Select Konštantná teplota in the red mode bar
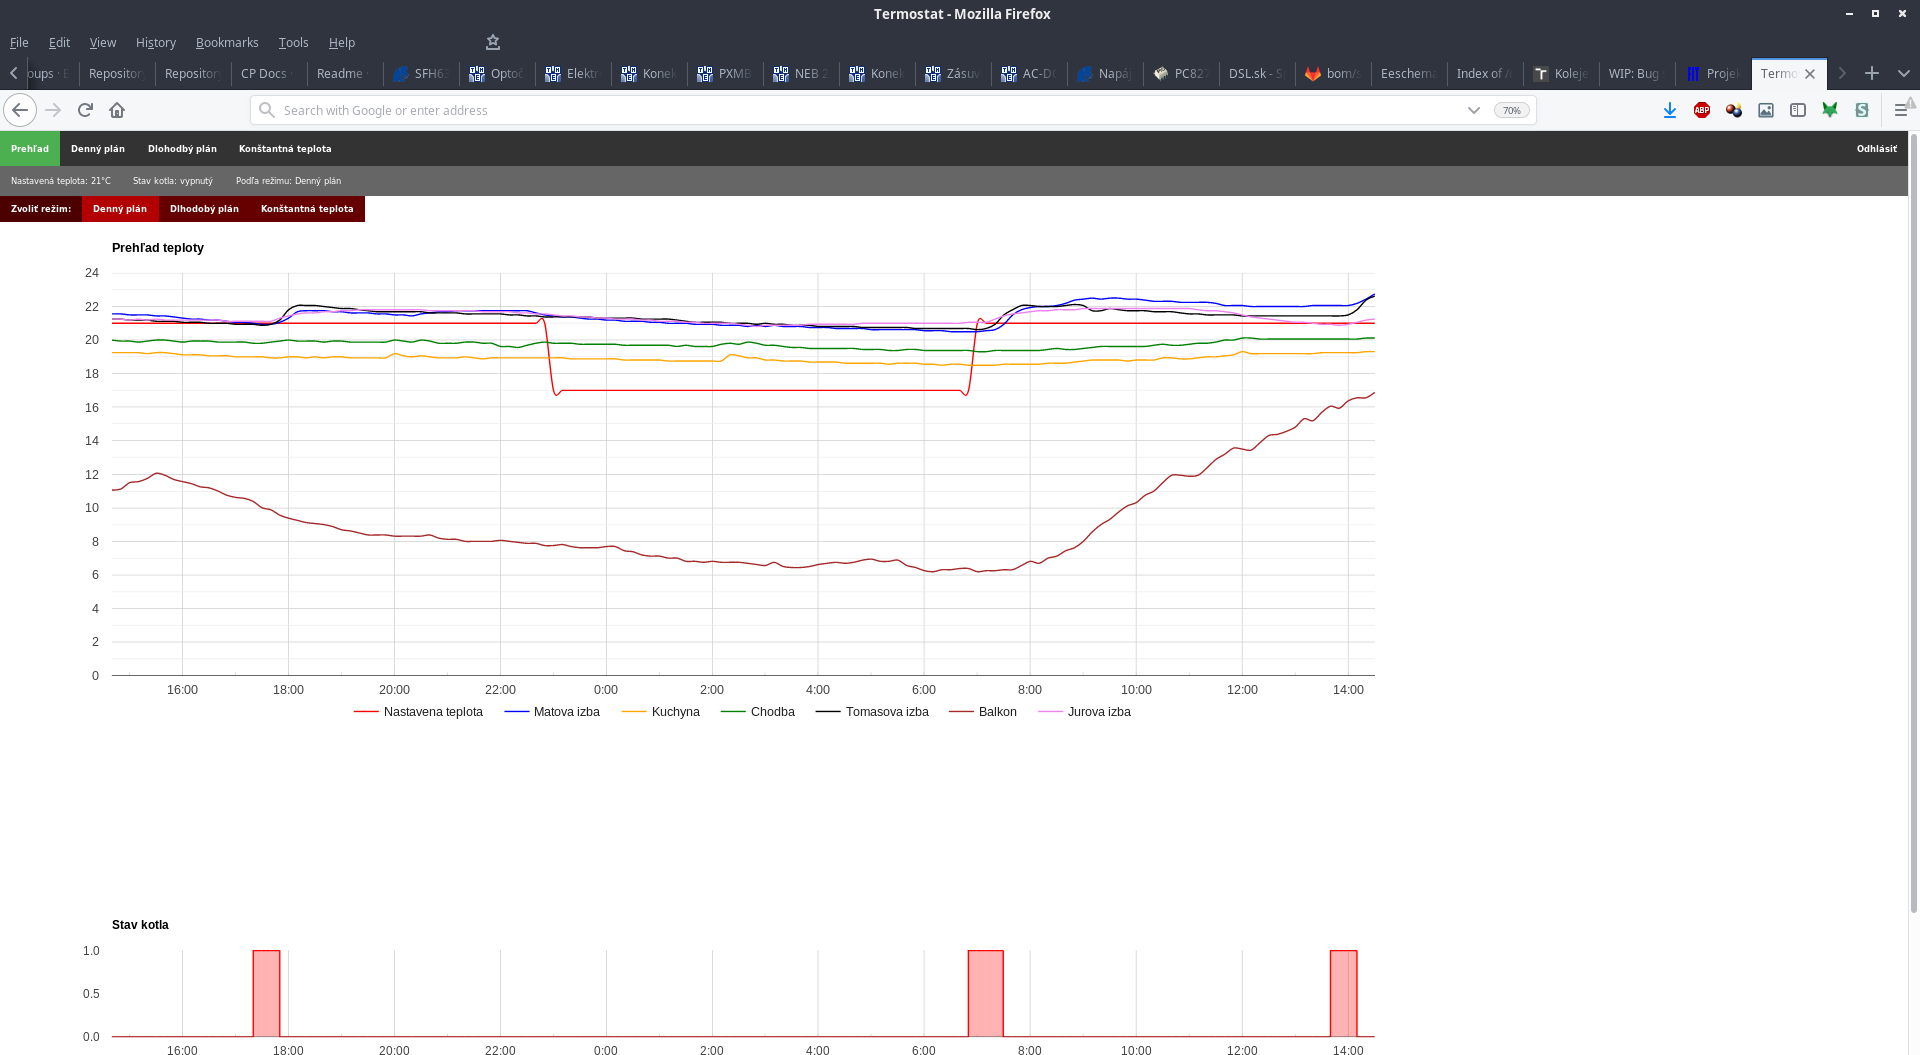The width and height of the screenshot is (1920, 1055). [x=307, y=209]
